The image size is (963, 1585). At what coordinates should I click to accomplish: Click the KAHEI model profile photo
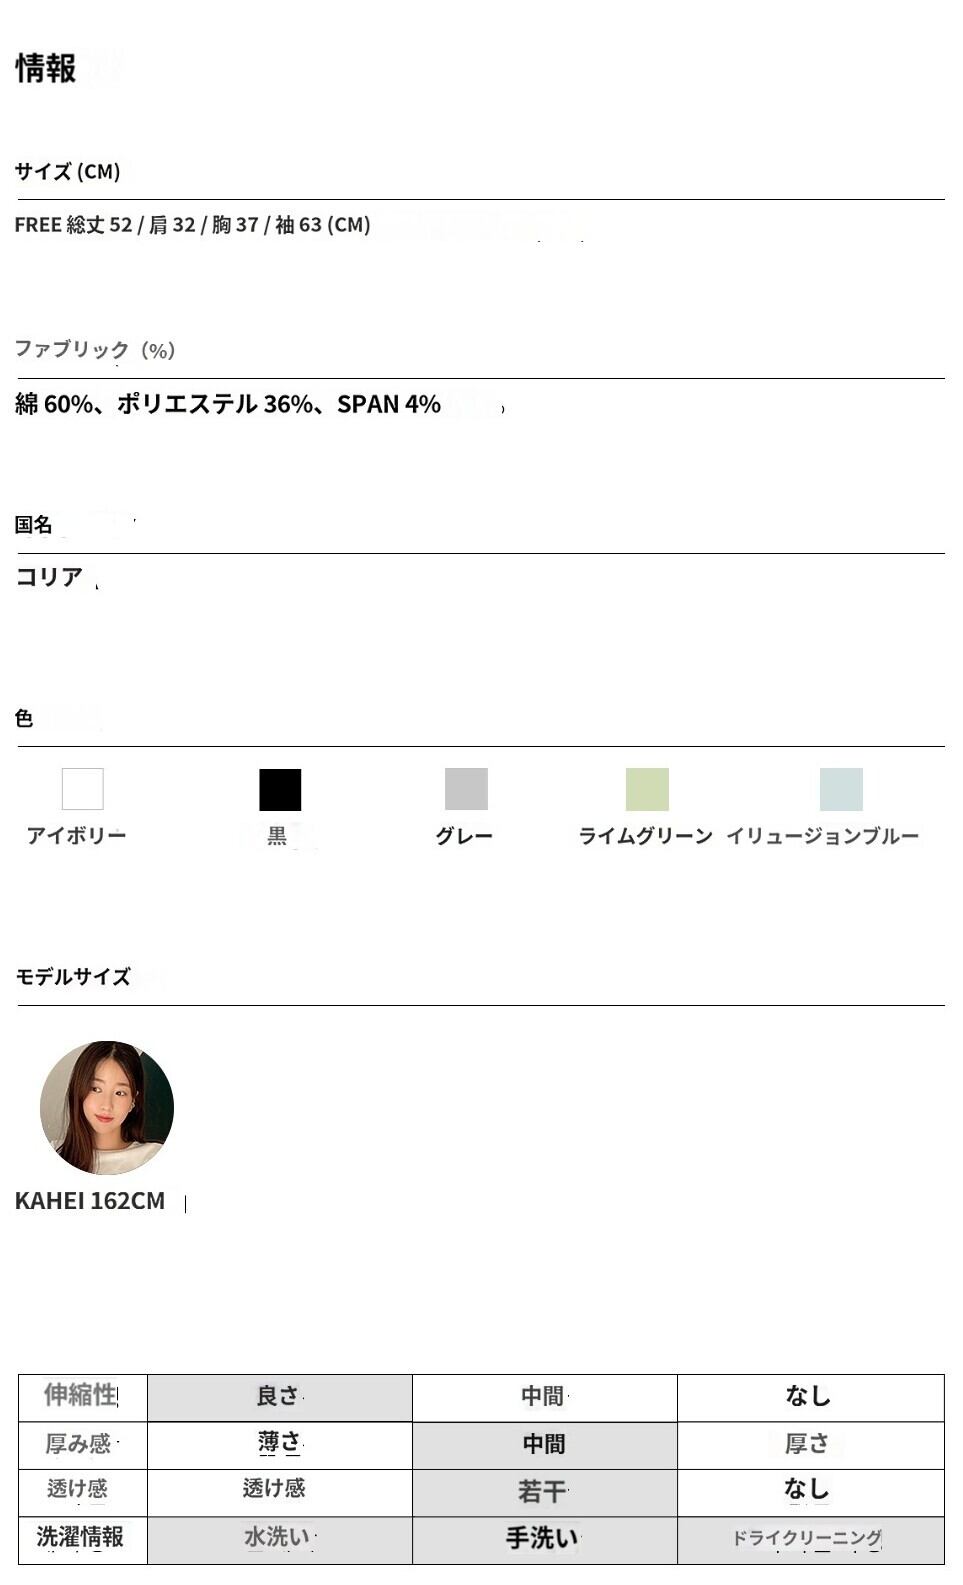pyautogui.click(x=107, y=1107)
